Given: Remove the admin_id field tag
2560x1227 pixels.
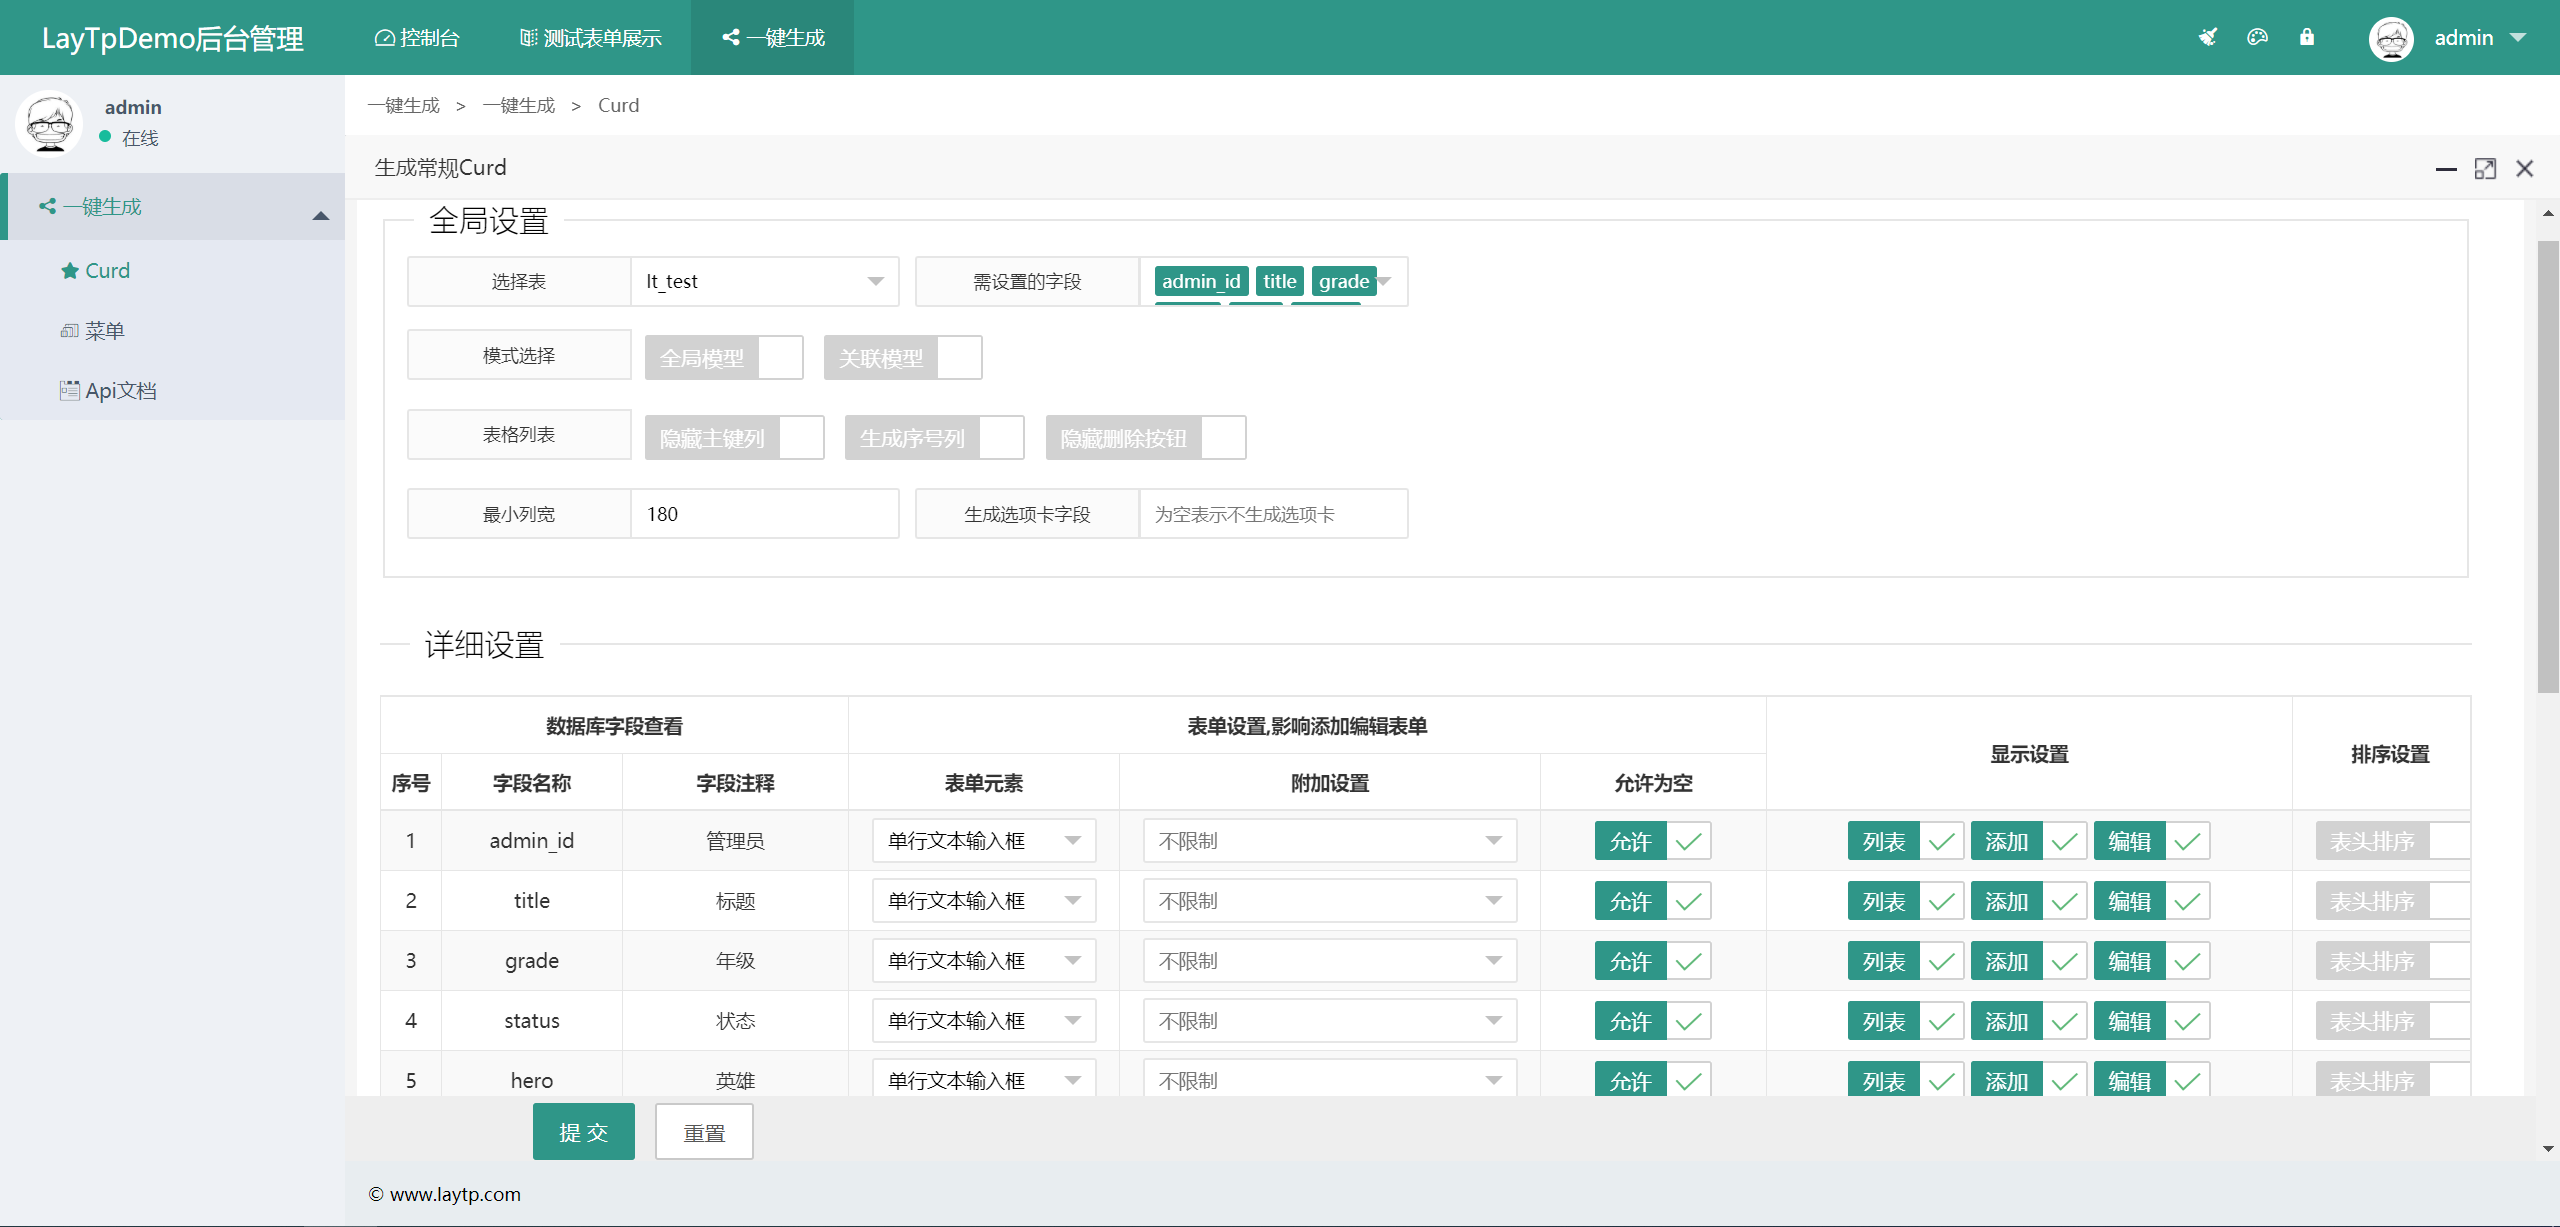Looking at the screenshot, I should click(1200, 282).
